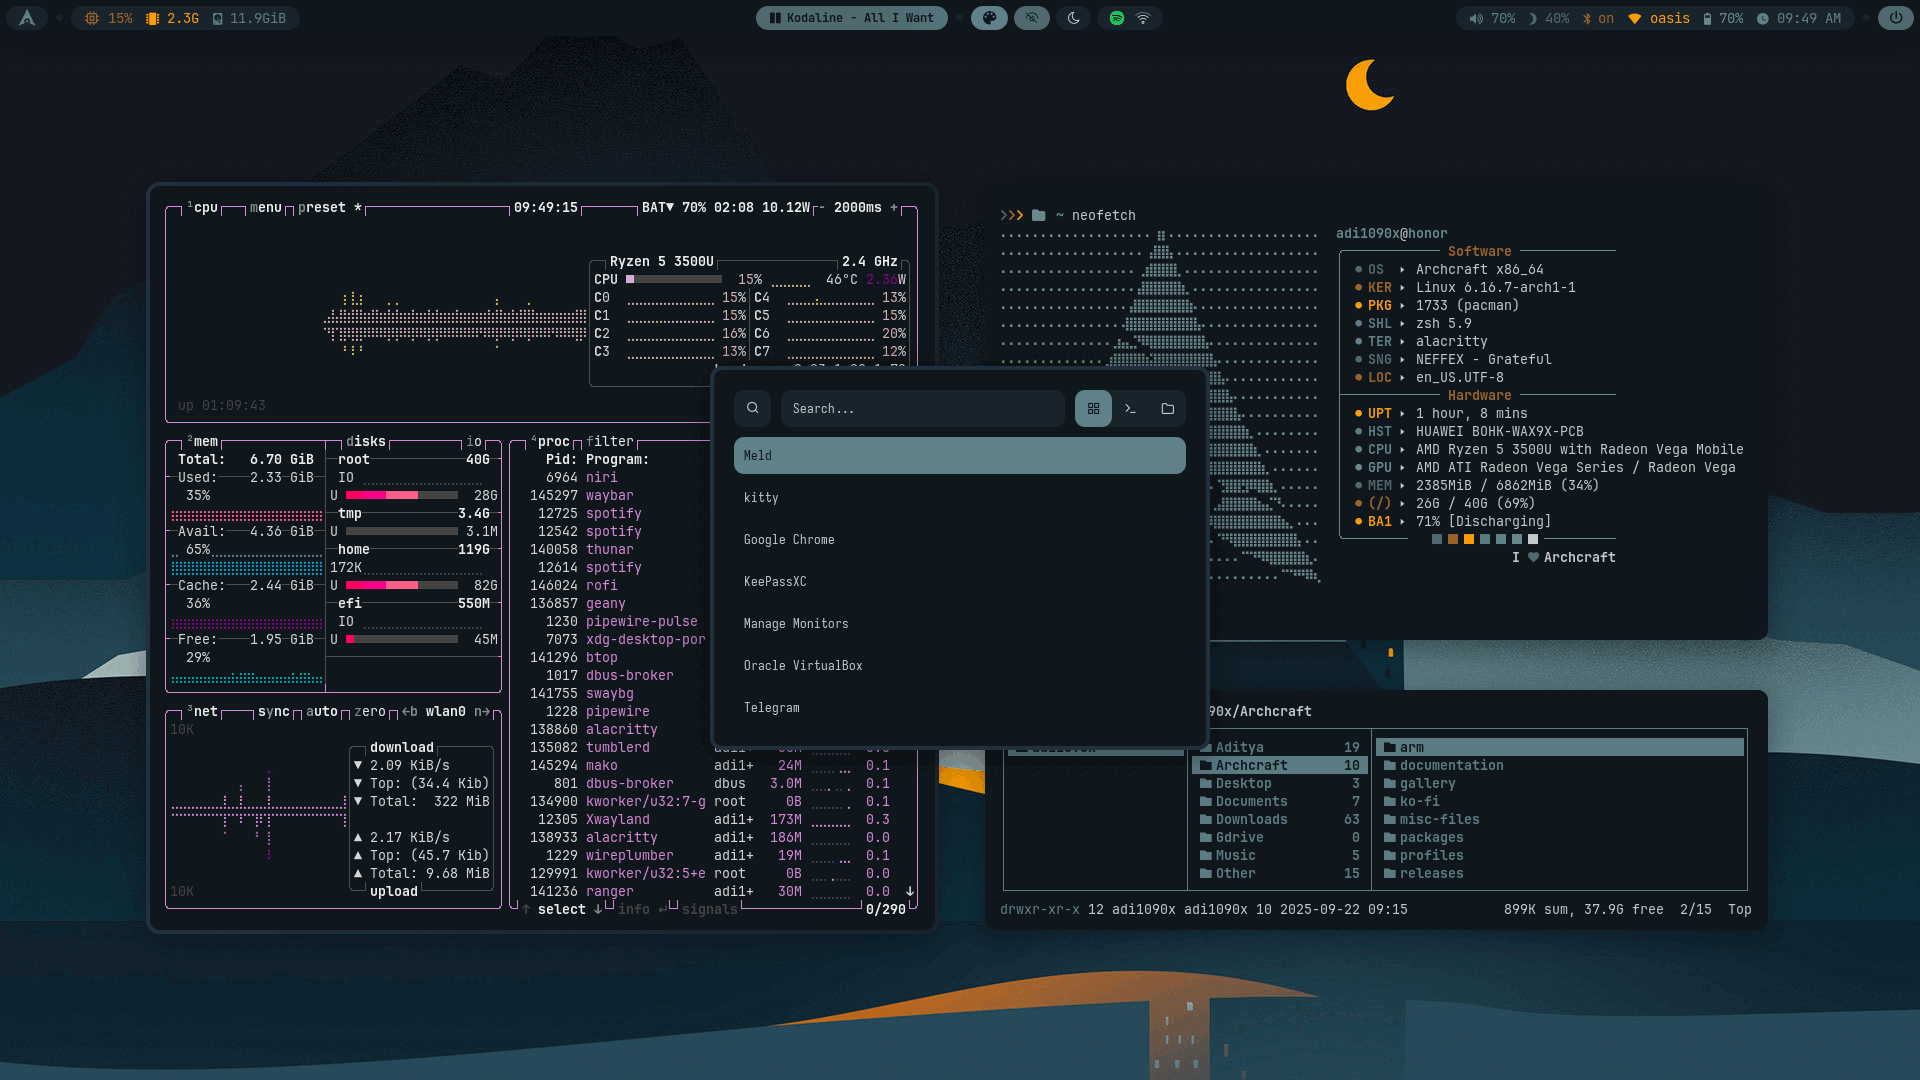This screenshot has height=1080, width=1920.
Task: Click the Wi-Fi icon in top bar
Action: pyautogui.click(x=1143, y=18)
